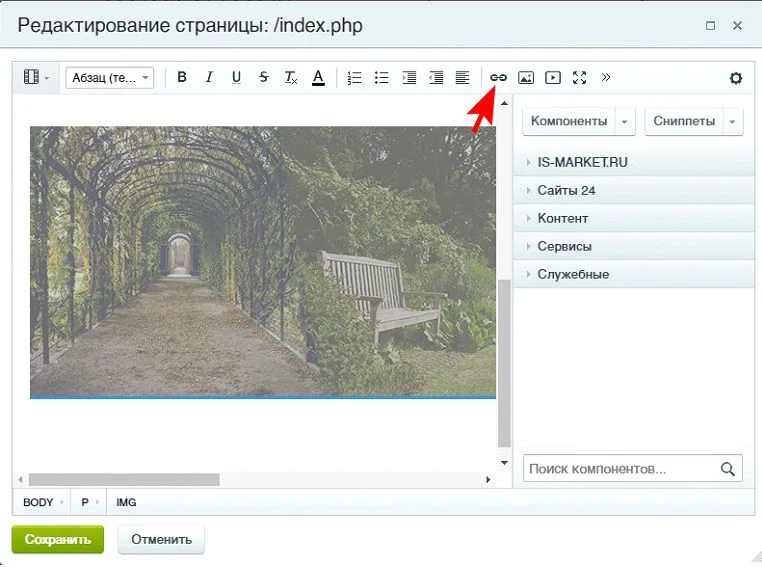Open the text alignment options
The height and width of the screenshot is (567, 762).
(462, 78)
